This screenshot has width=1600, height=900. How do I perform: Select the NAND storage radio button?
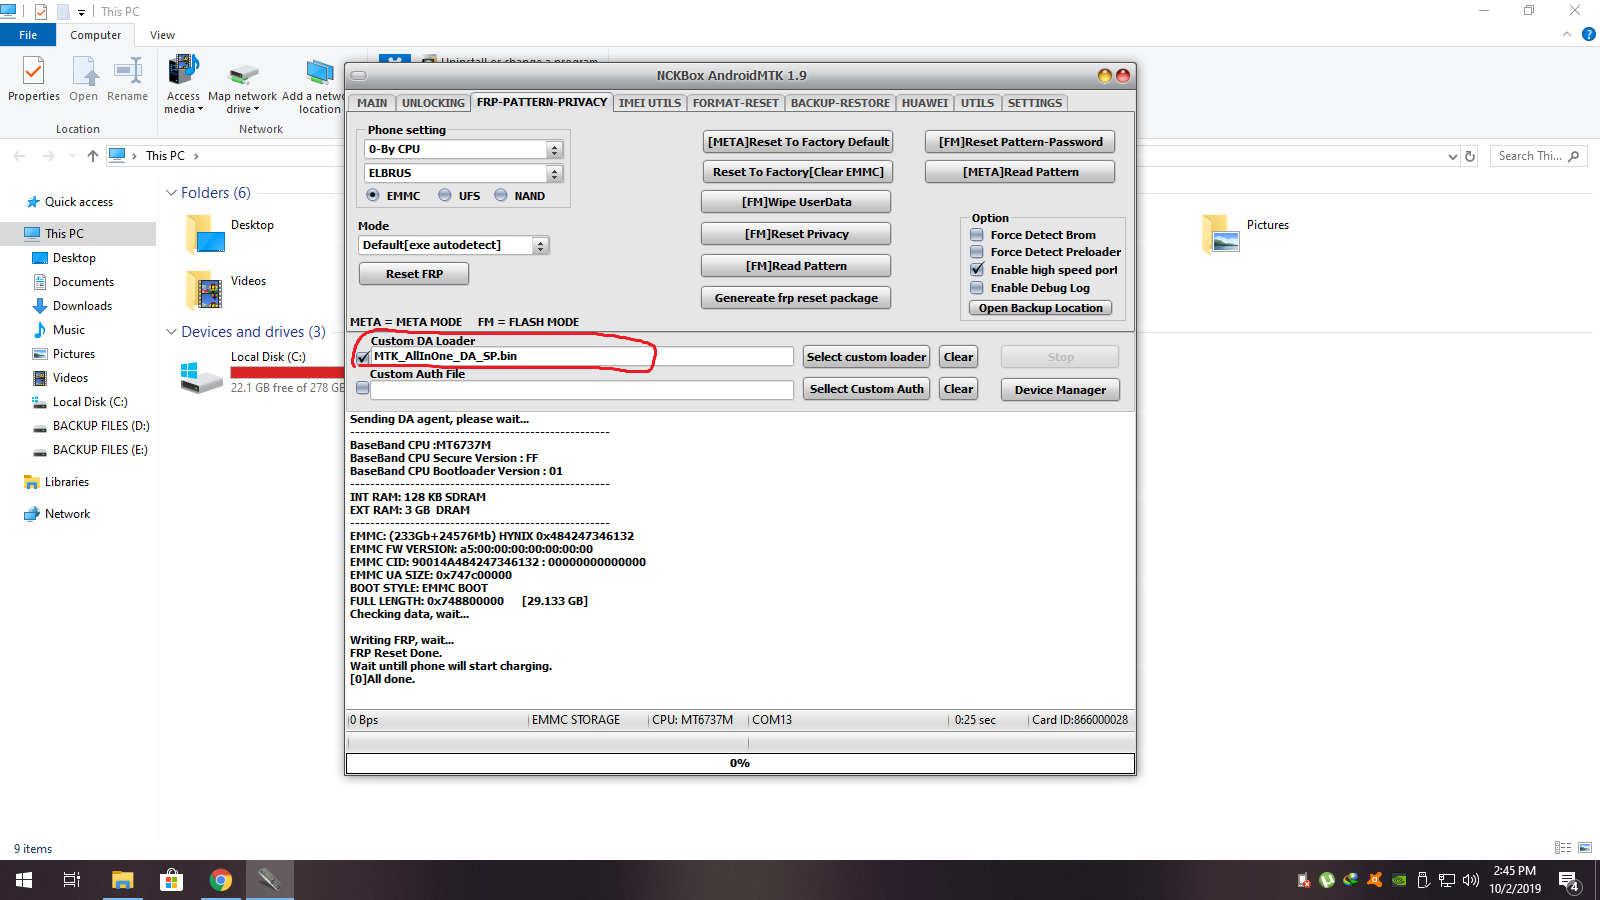(x=501, y=196)
